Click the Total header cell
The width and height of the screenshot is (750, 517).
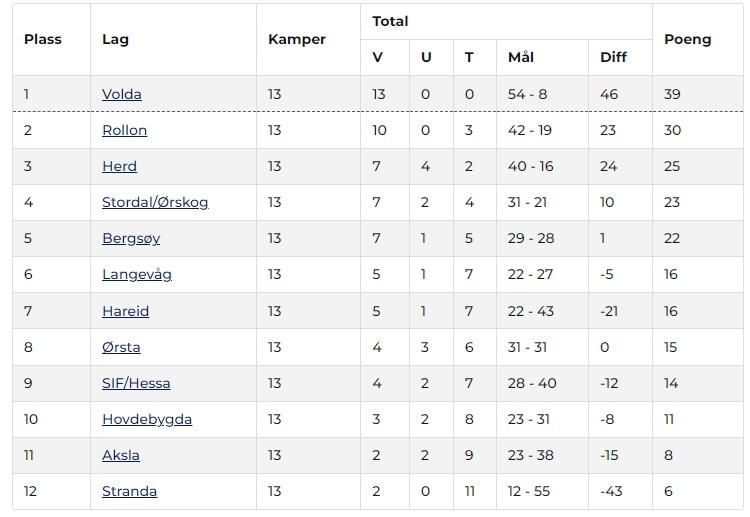coord(390,21)
